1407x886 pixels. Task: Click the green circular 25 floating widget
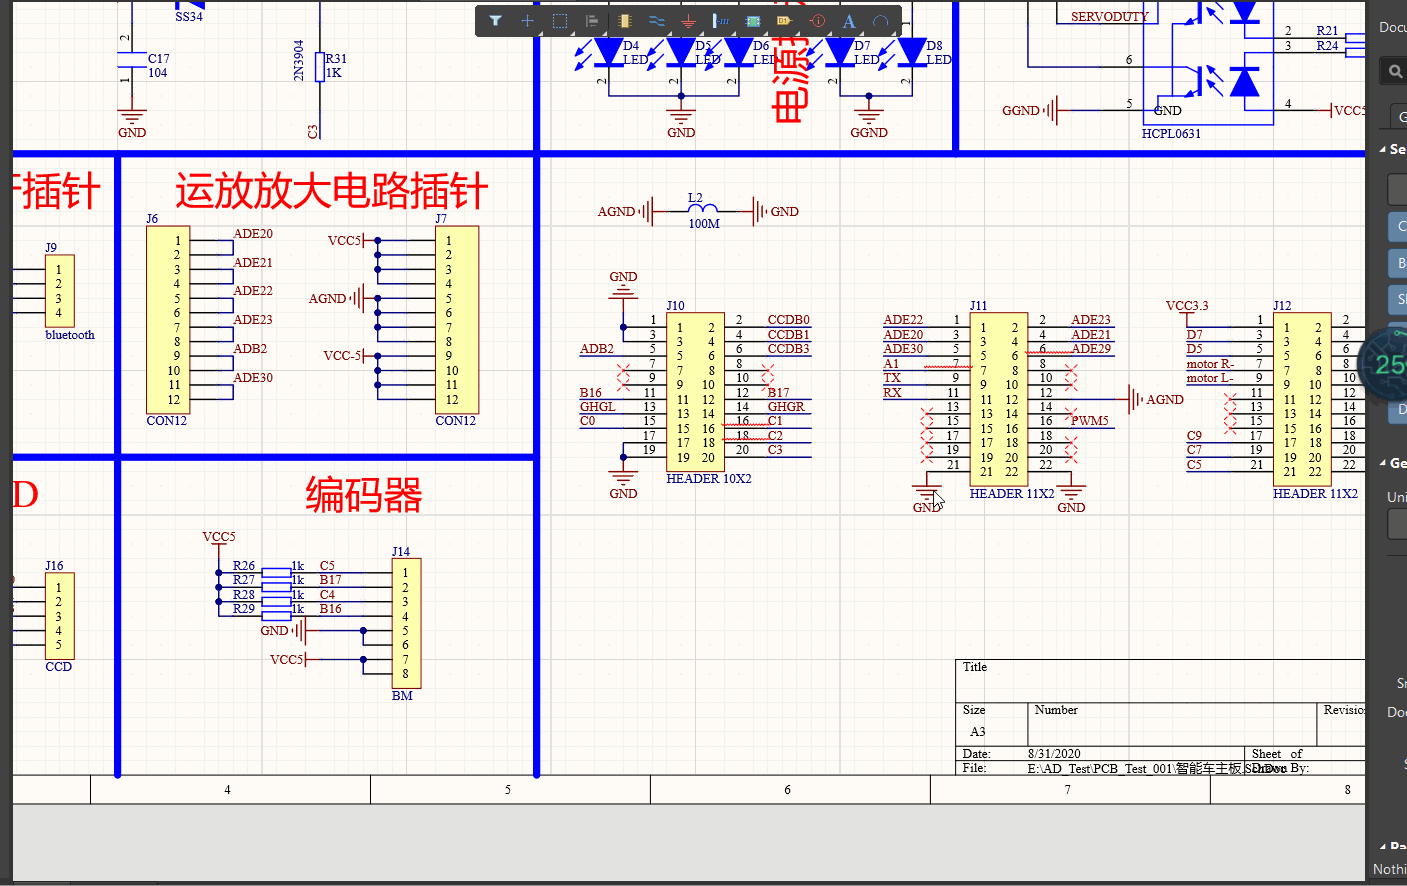(x=1389, y=364)
